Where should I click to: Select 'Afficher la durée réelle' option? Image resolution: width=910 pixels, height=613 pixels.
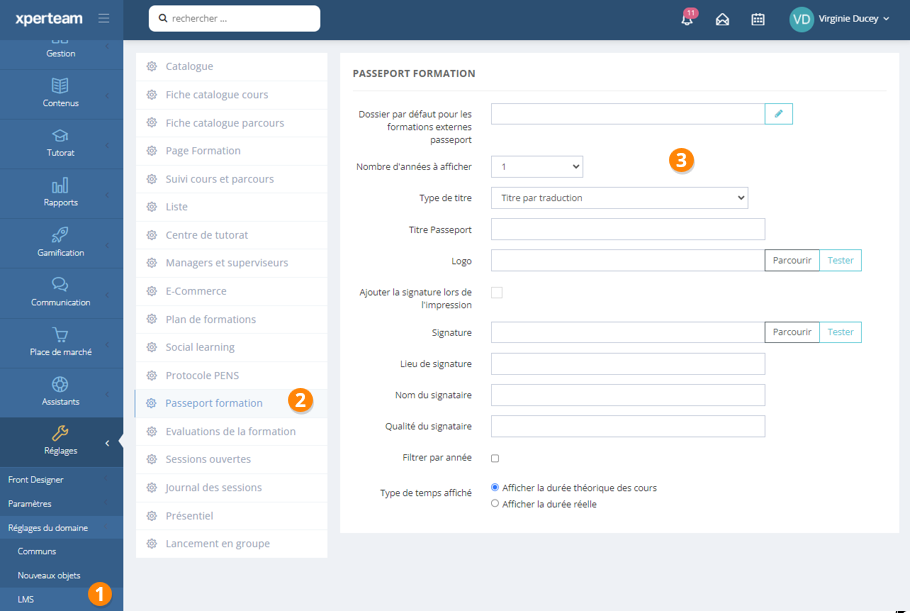[x=494, y=503]
